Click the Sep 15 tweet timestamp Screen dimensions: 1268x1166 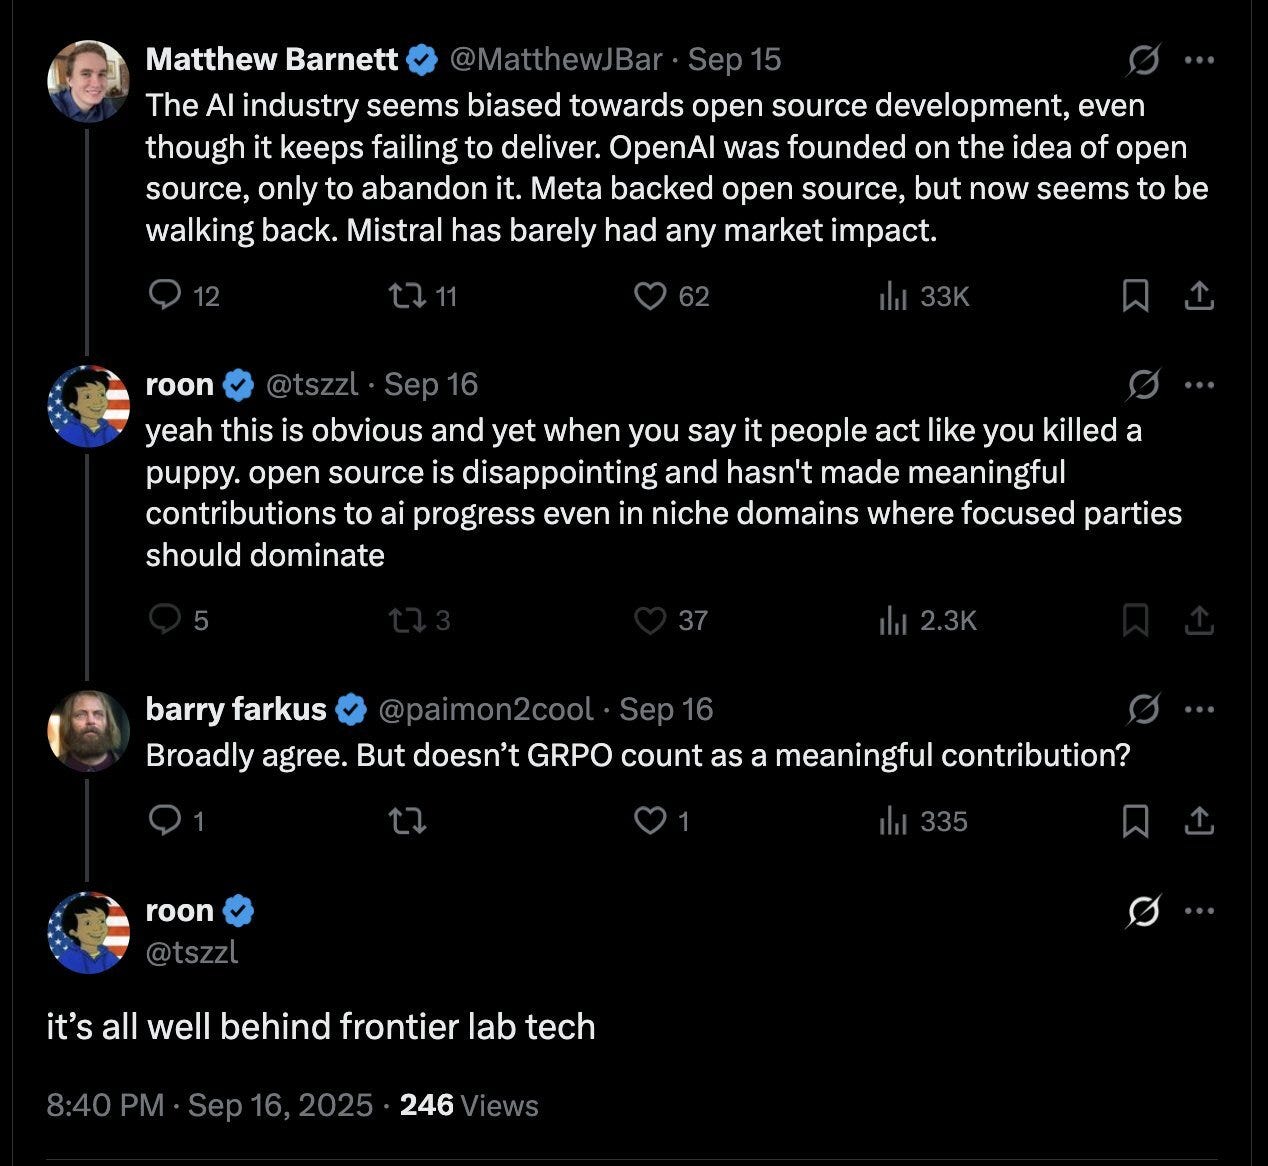pyautogui.click(x=734, y=60)
